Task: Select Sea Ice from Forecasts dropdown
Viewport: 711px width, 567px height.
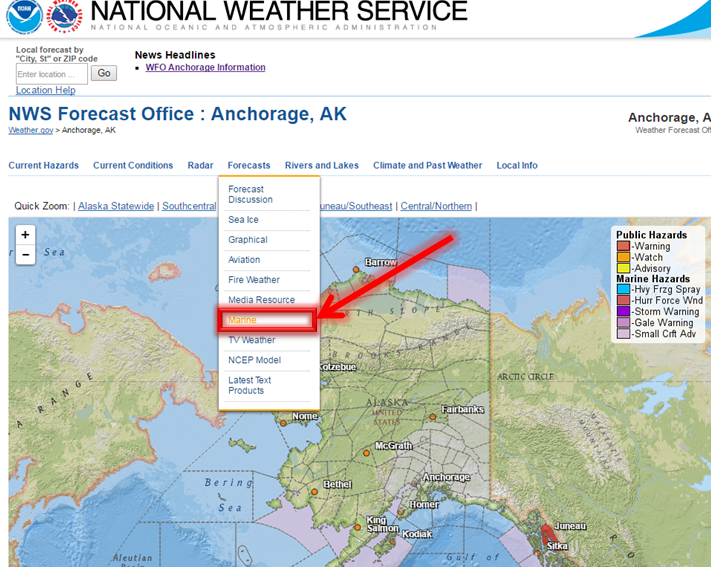Action: point(243,220)
